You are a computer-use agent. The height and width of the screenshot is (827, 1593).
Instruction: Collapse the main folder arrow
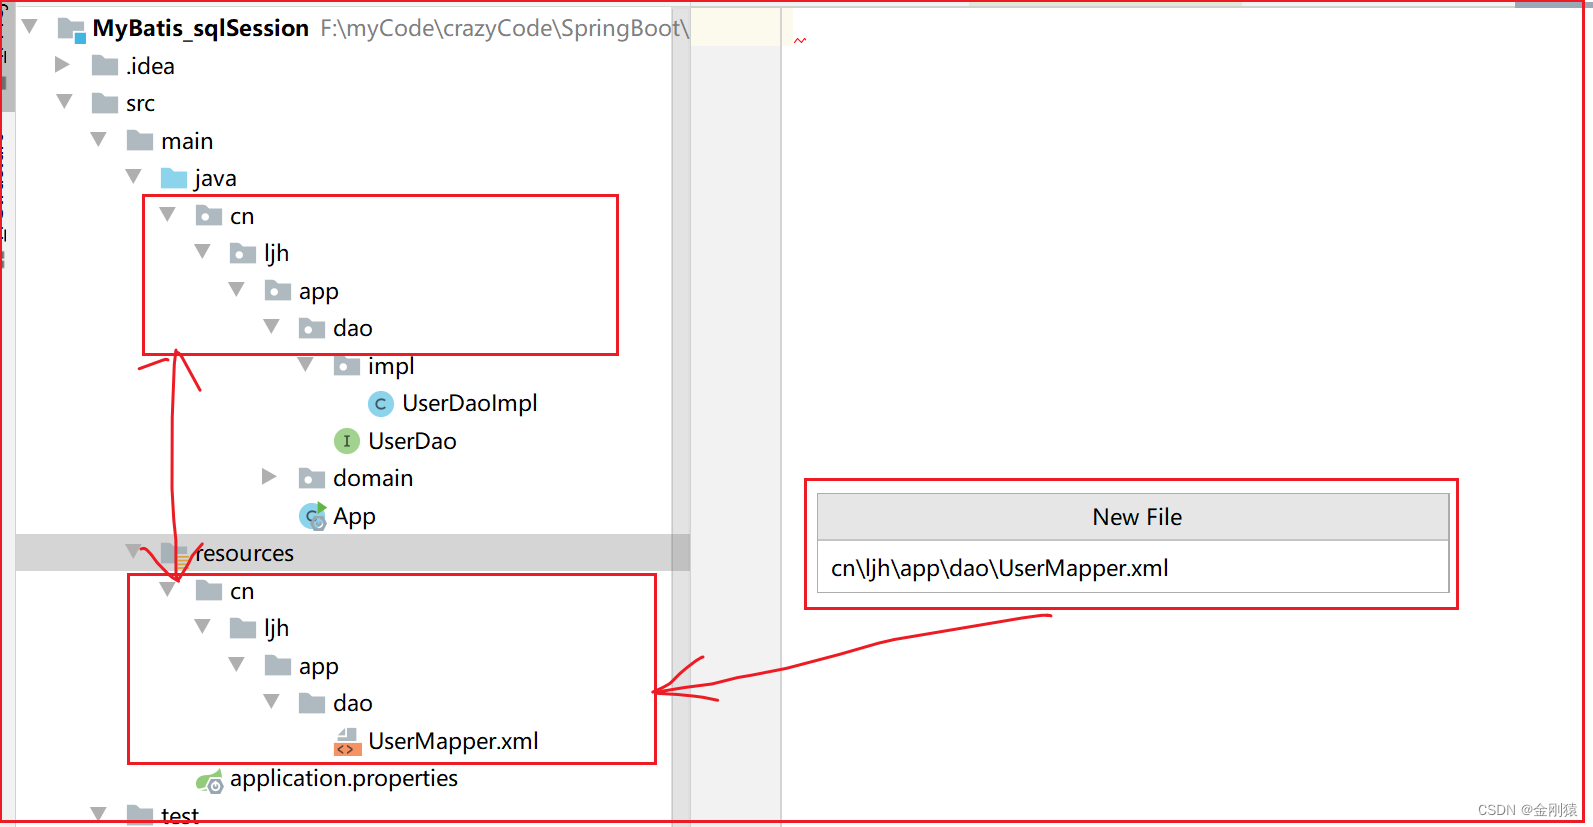[99, 139]
